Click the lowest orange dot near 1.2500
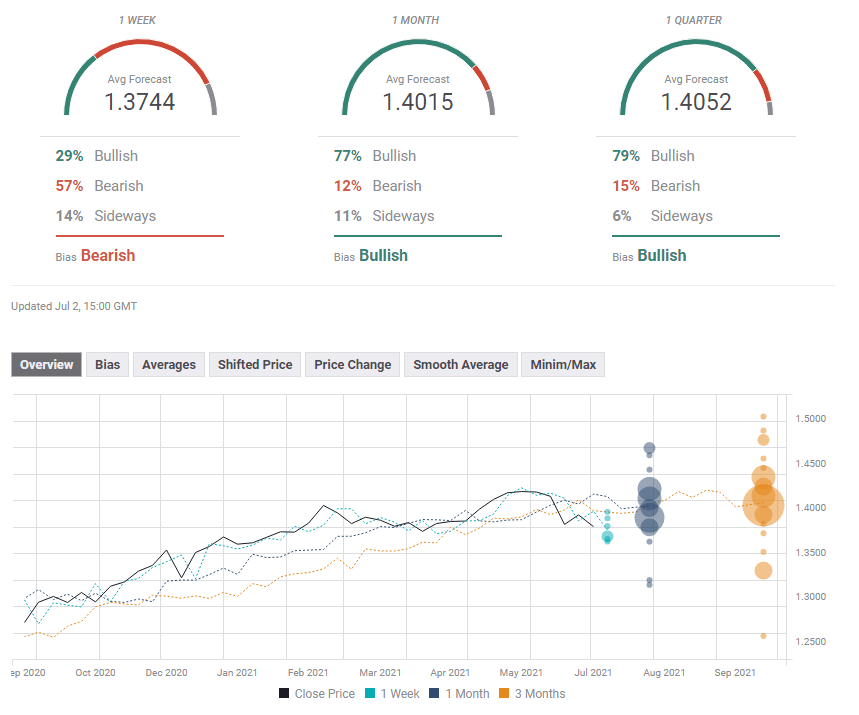Image resolution: width=859 pixels, height=715 pixels. 763,636
